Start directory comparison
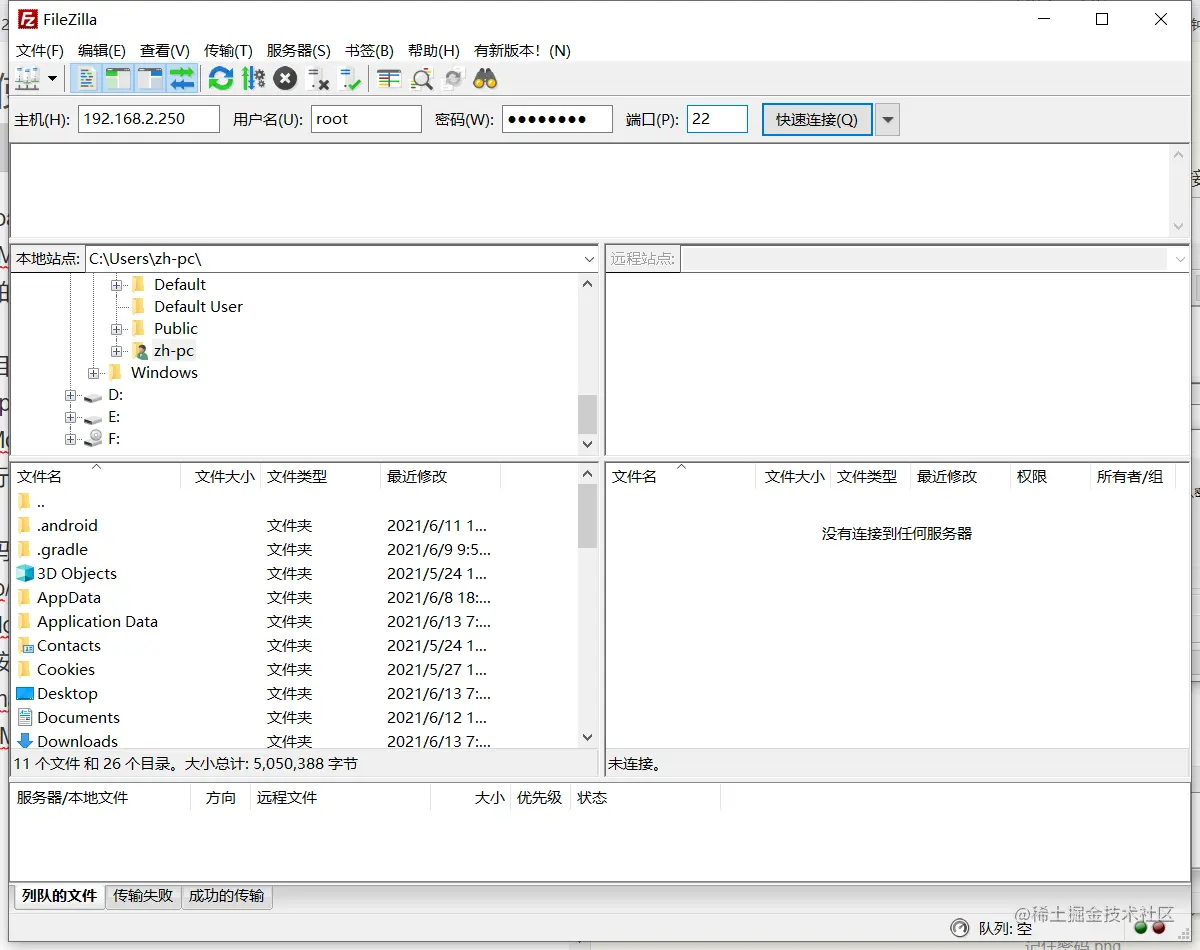This screenshot has width=1200, height=950. (x=419, y=78)
